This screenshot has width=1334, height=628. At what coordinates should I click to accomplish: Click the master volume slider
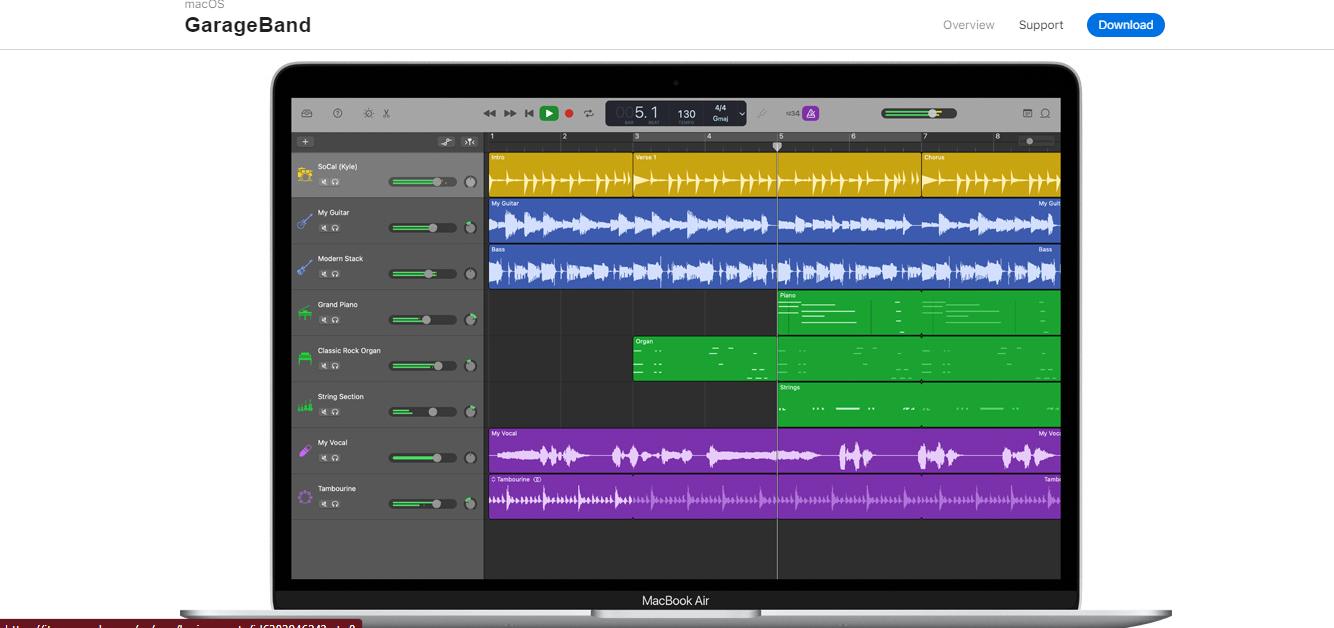tap(919, 114)
